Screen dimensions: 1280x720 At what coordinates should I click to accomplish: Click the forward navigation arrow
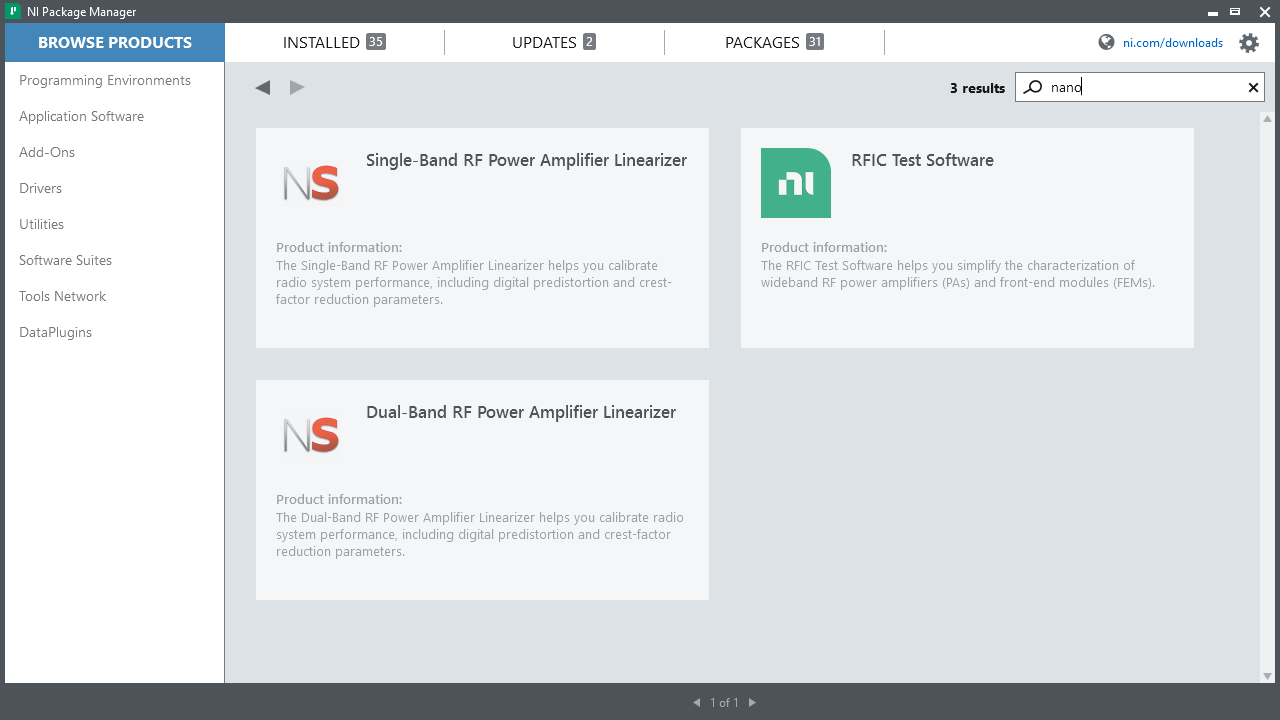coord(297,88)
